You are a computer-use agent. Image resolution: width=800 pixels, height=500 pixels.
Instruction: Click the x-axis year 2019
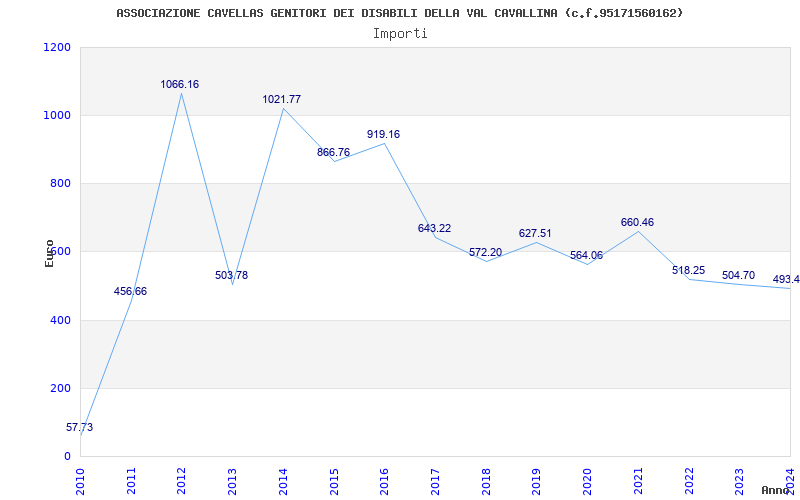coord(536,481)
